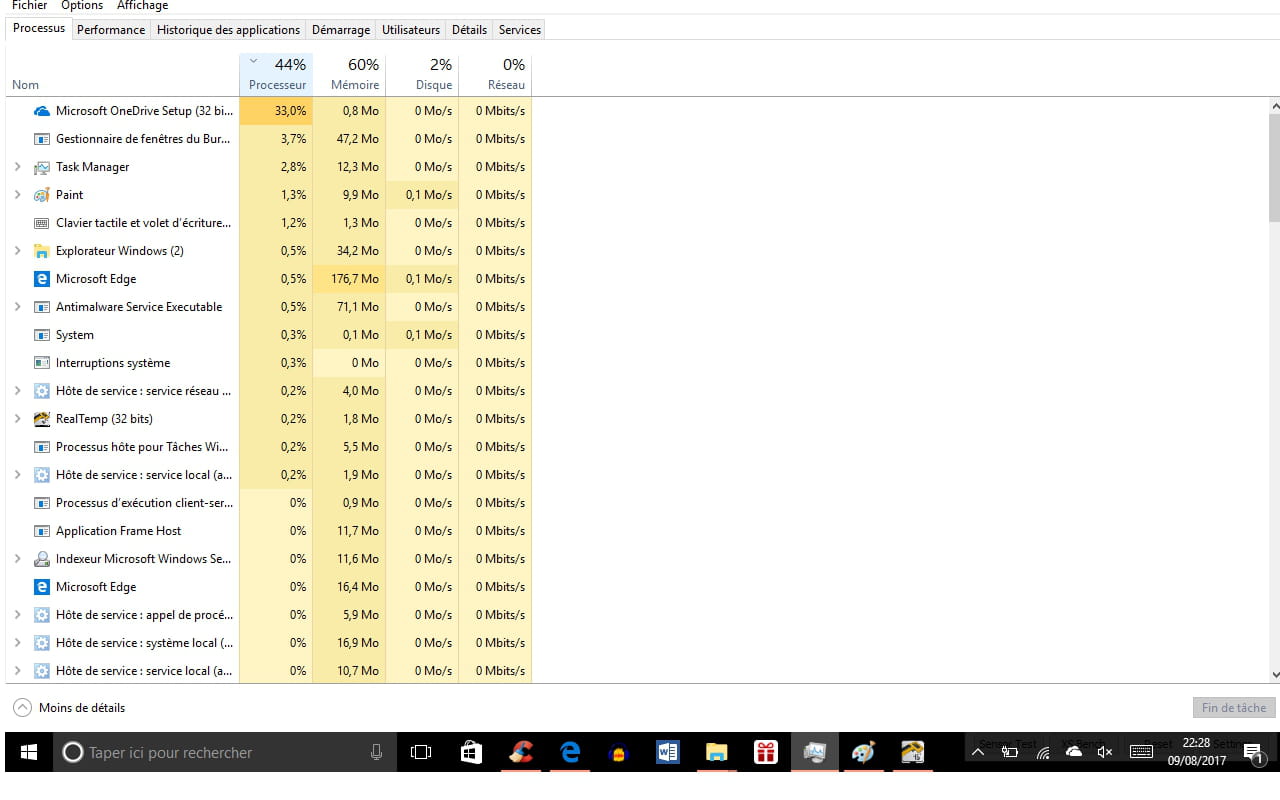
Task: Expand the Explorateur Windows (2) row
Action: 18,251
